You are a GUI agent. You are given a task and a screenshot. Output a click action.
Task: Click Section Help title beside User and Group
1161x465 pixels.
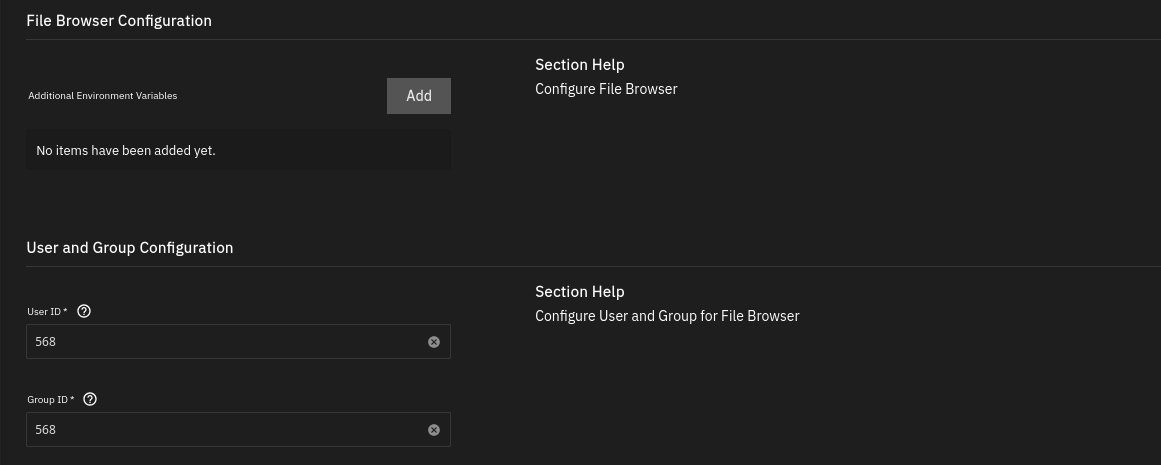[579, 292]
